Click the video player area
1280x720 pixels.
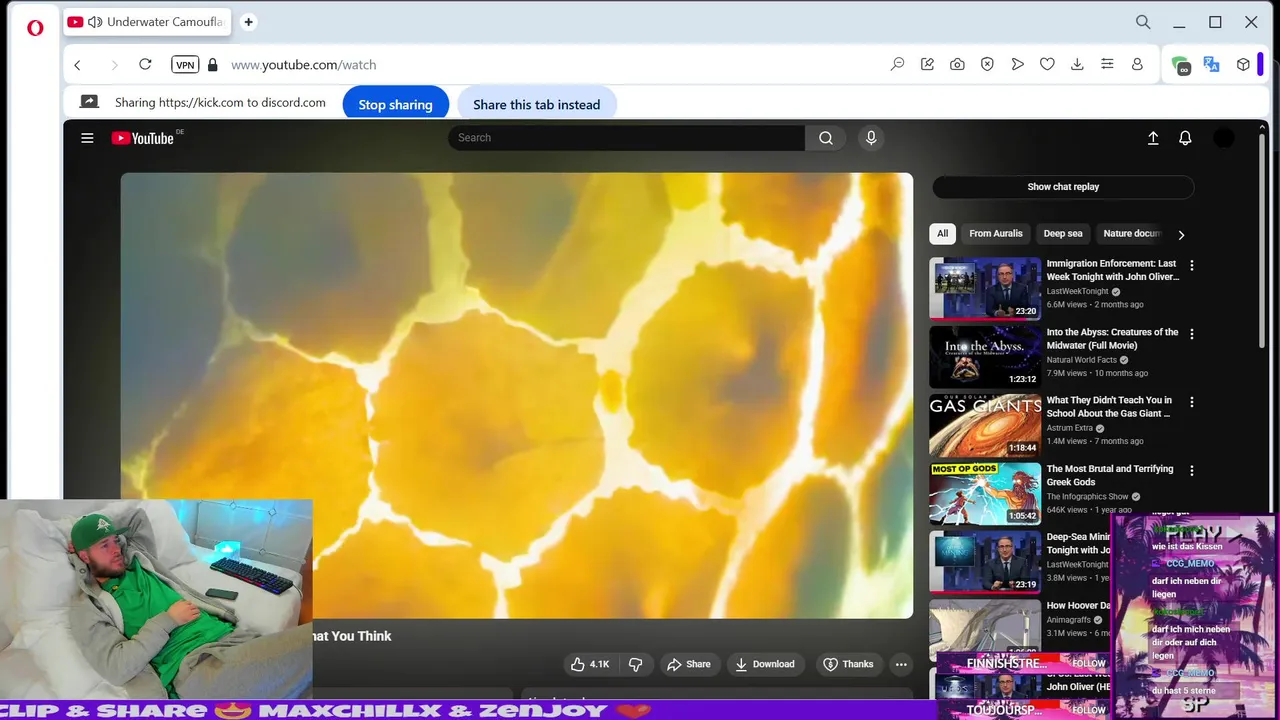pos(517,396)
